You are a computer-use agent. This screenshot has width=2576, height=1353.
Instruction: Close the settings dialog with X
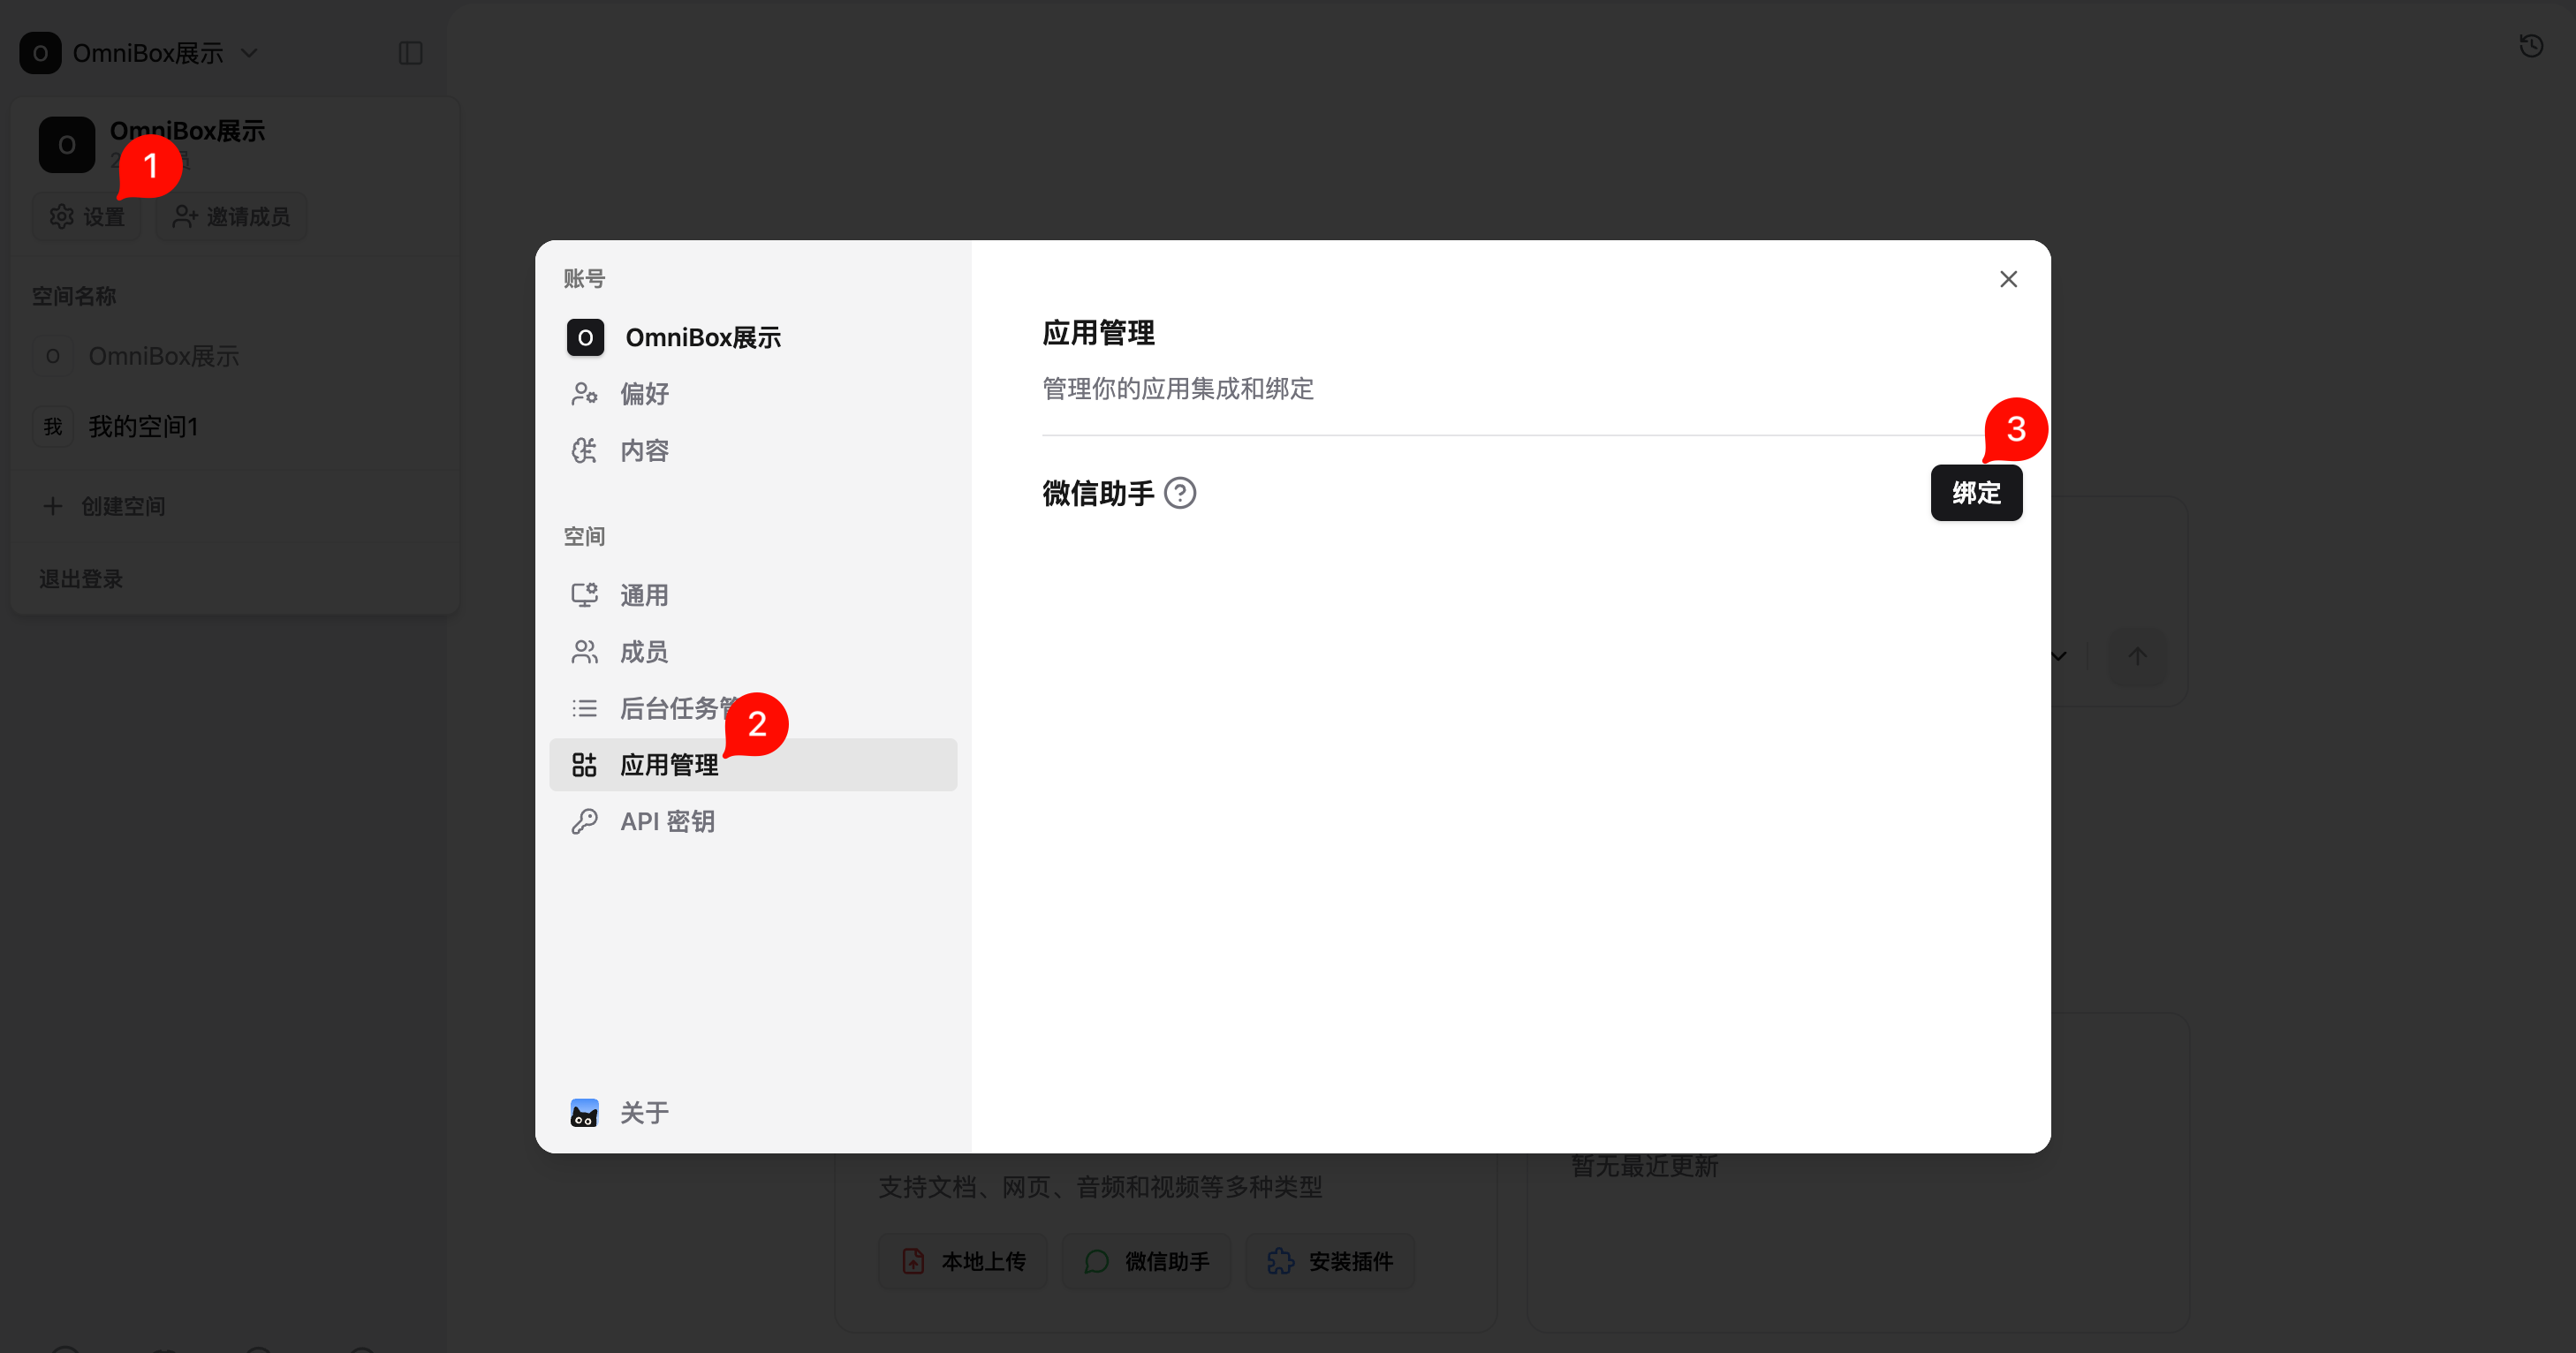pos(2008,279)
